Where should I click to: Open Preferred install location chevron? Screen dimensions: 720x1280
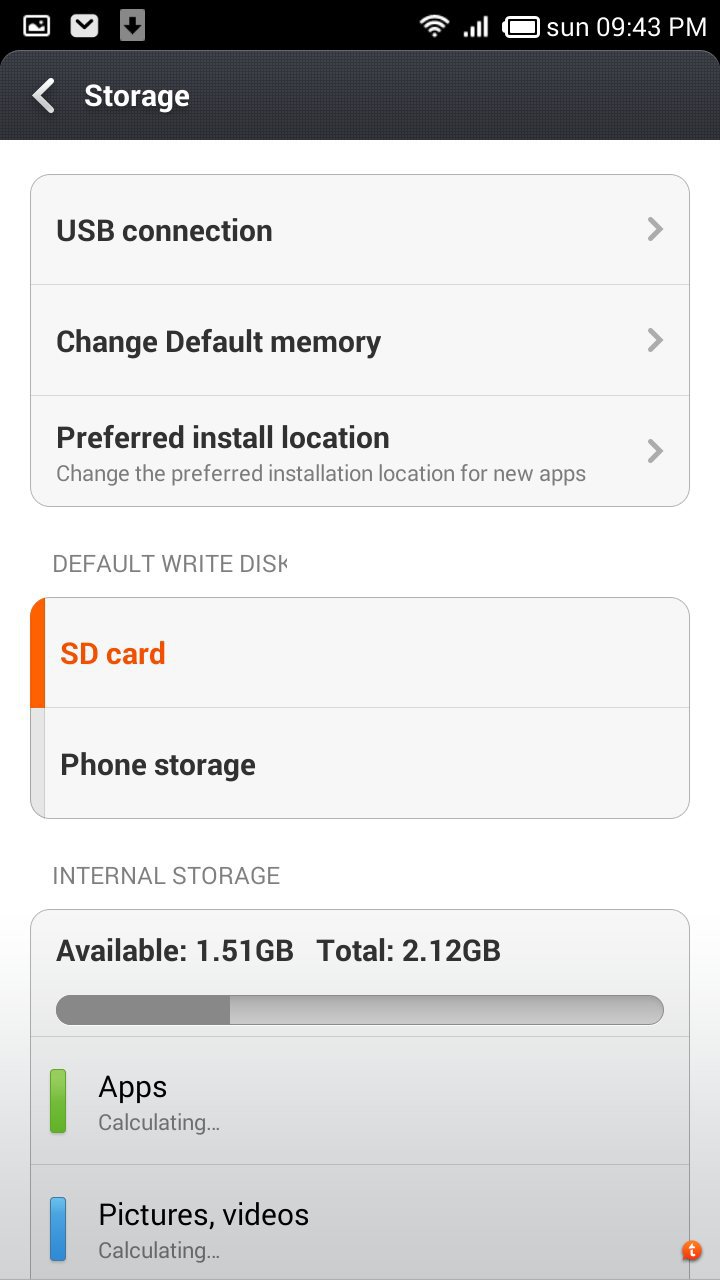655,451
